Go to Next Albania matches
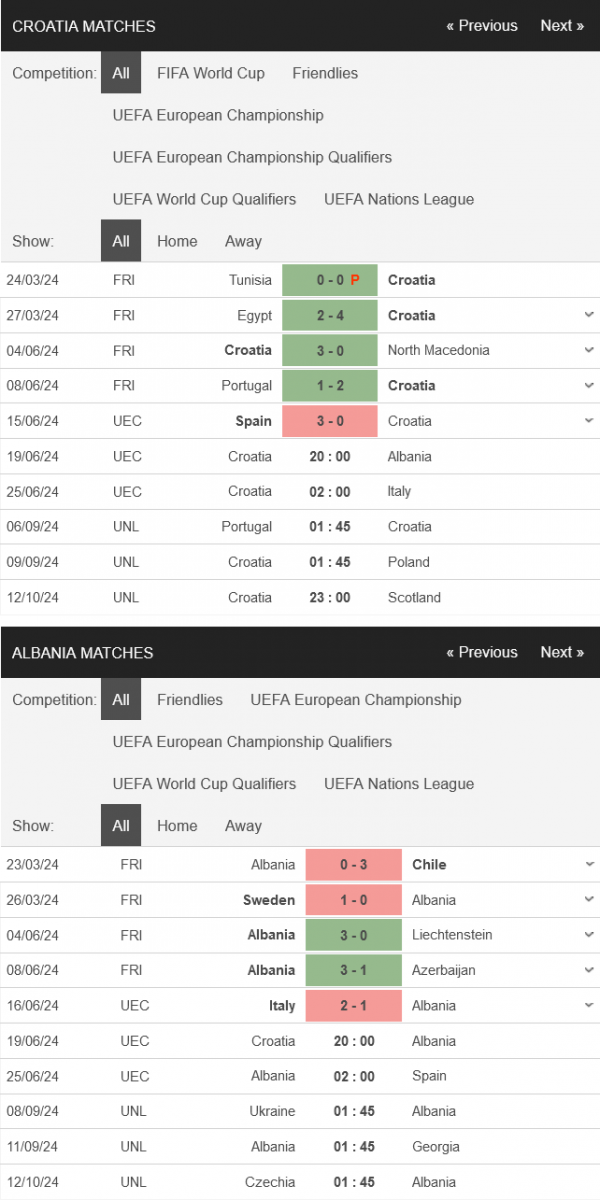600x1200 pixels. click(562, 652)
